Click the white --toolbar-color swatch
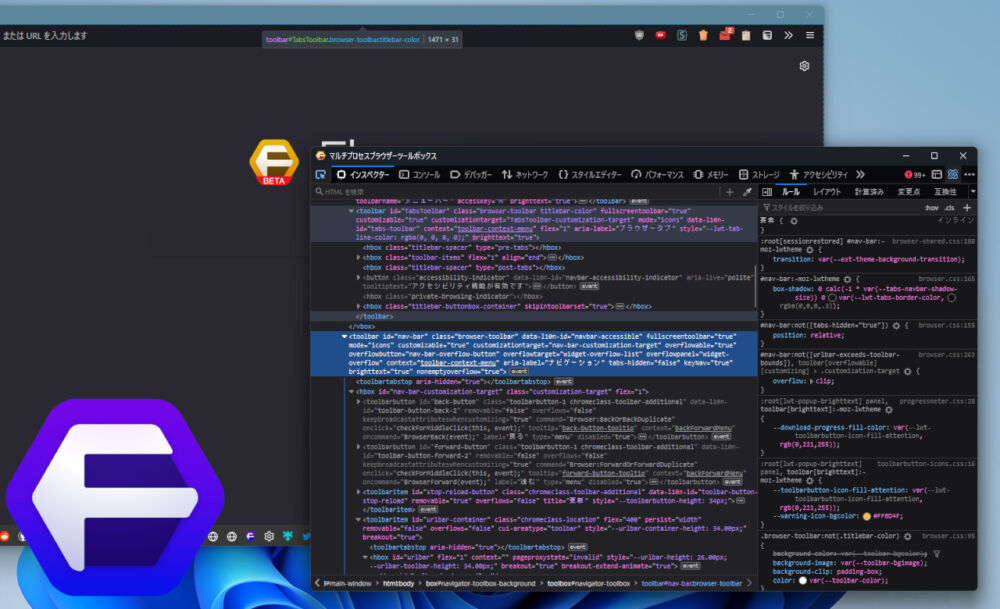 803,580
